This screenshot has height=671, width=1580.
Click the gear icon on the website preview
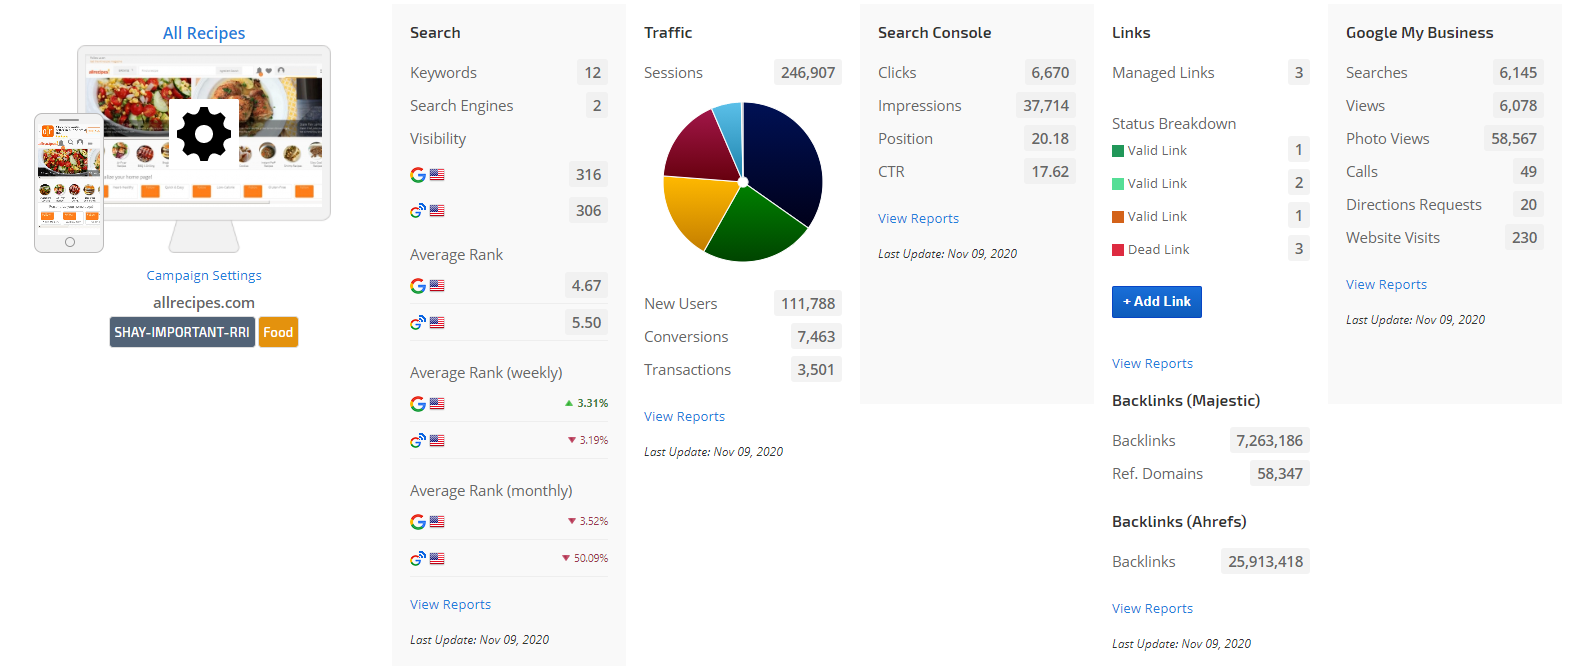pyautogui.click(x=204, y=133)
